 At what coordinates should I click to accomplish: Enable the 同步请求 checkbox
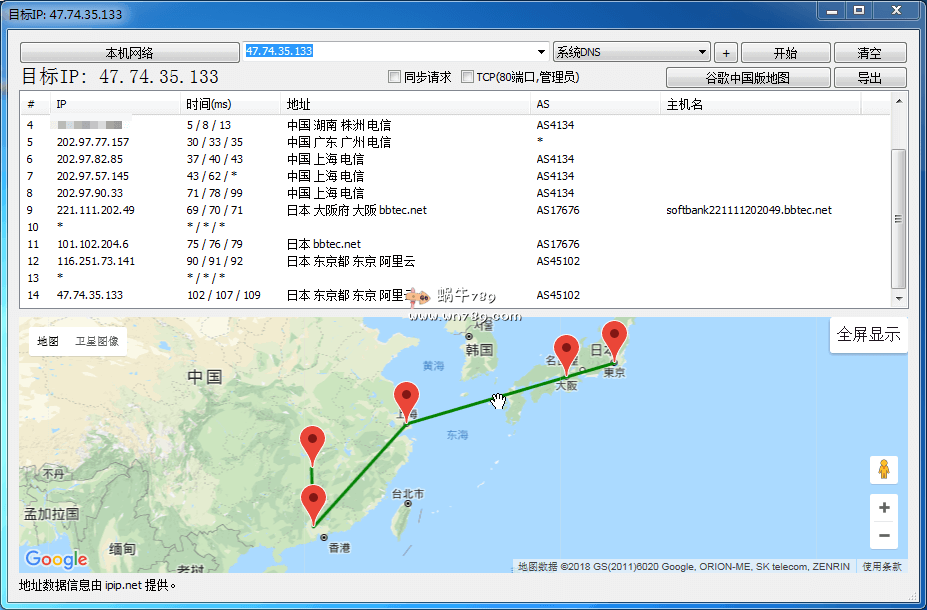pos(395,77)
